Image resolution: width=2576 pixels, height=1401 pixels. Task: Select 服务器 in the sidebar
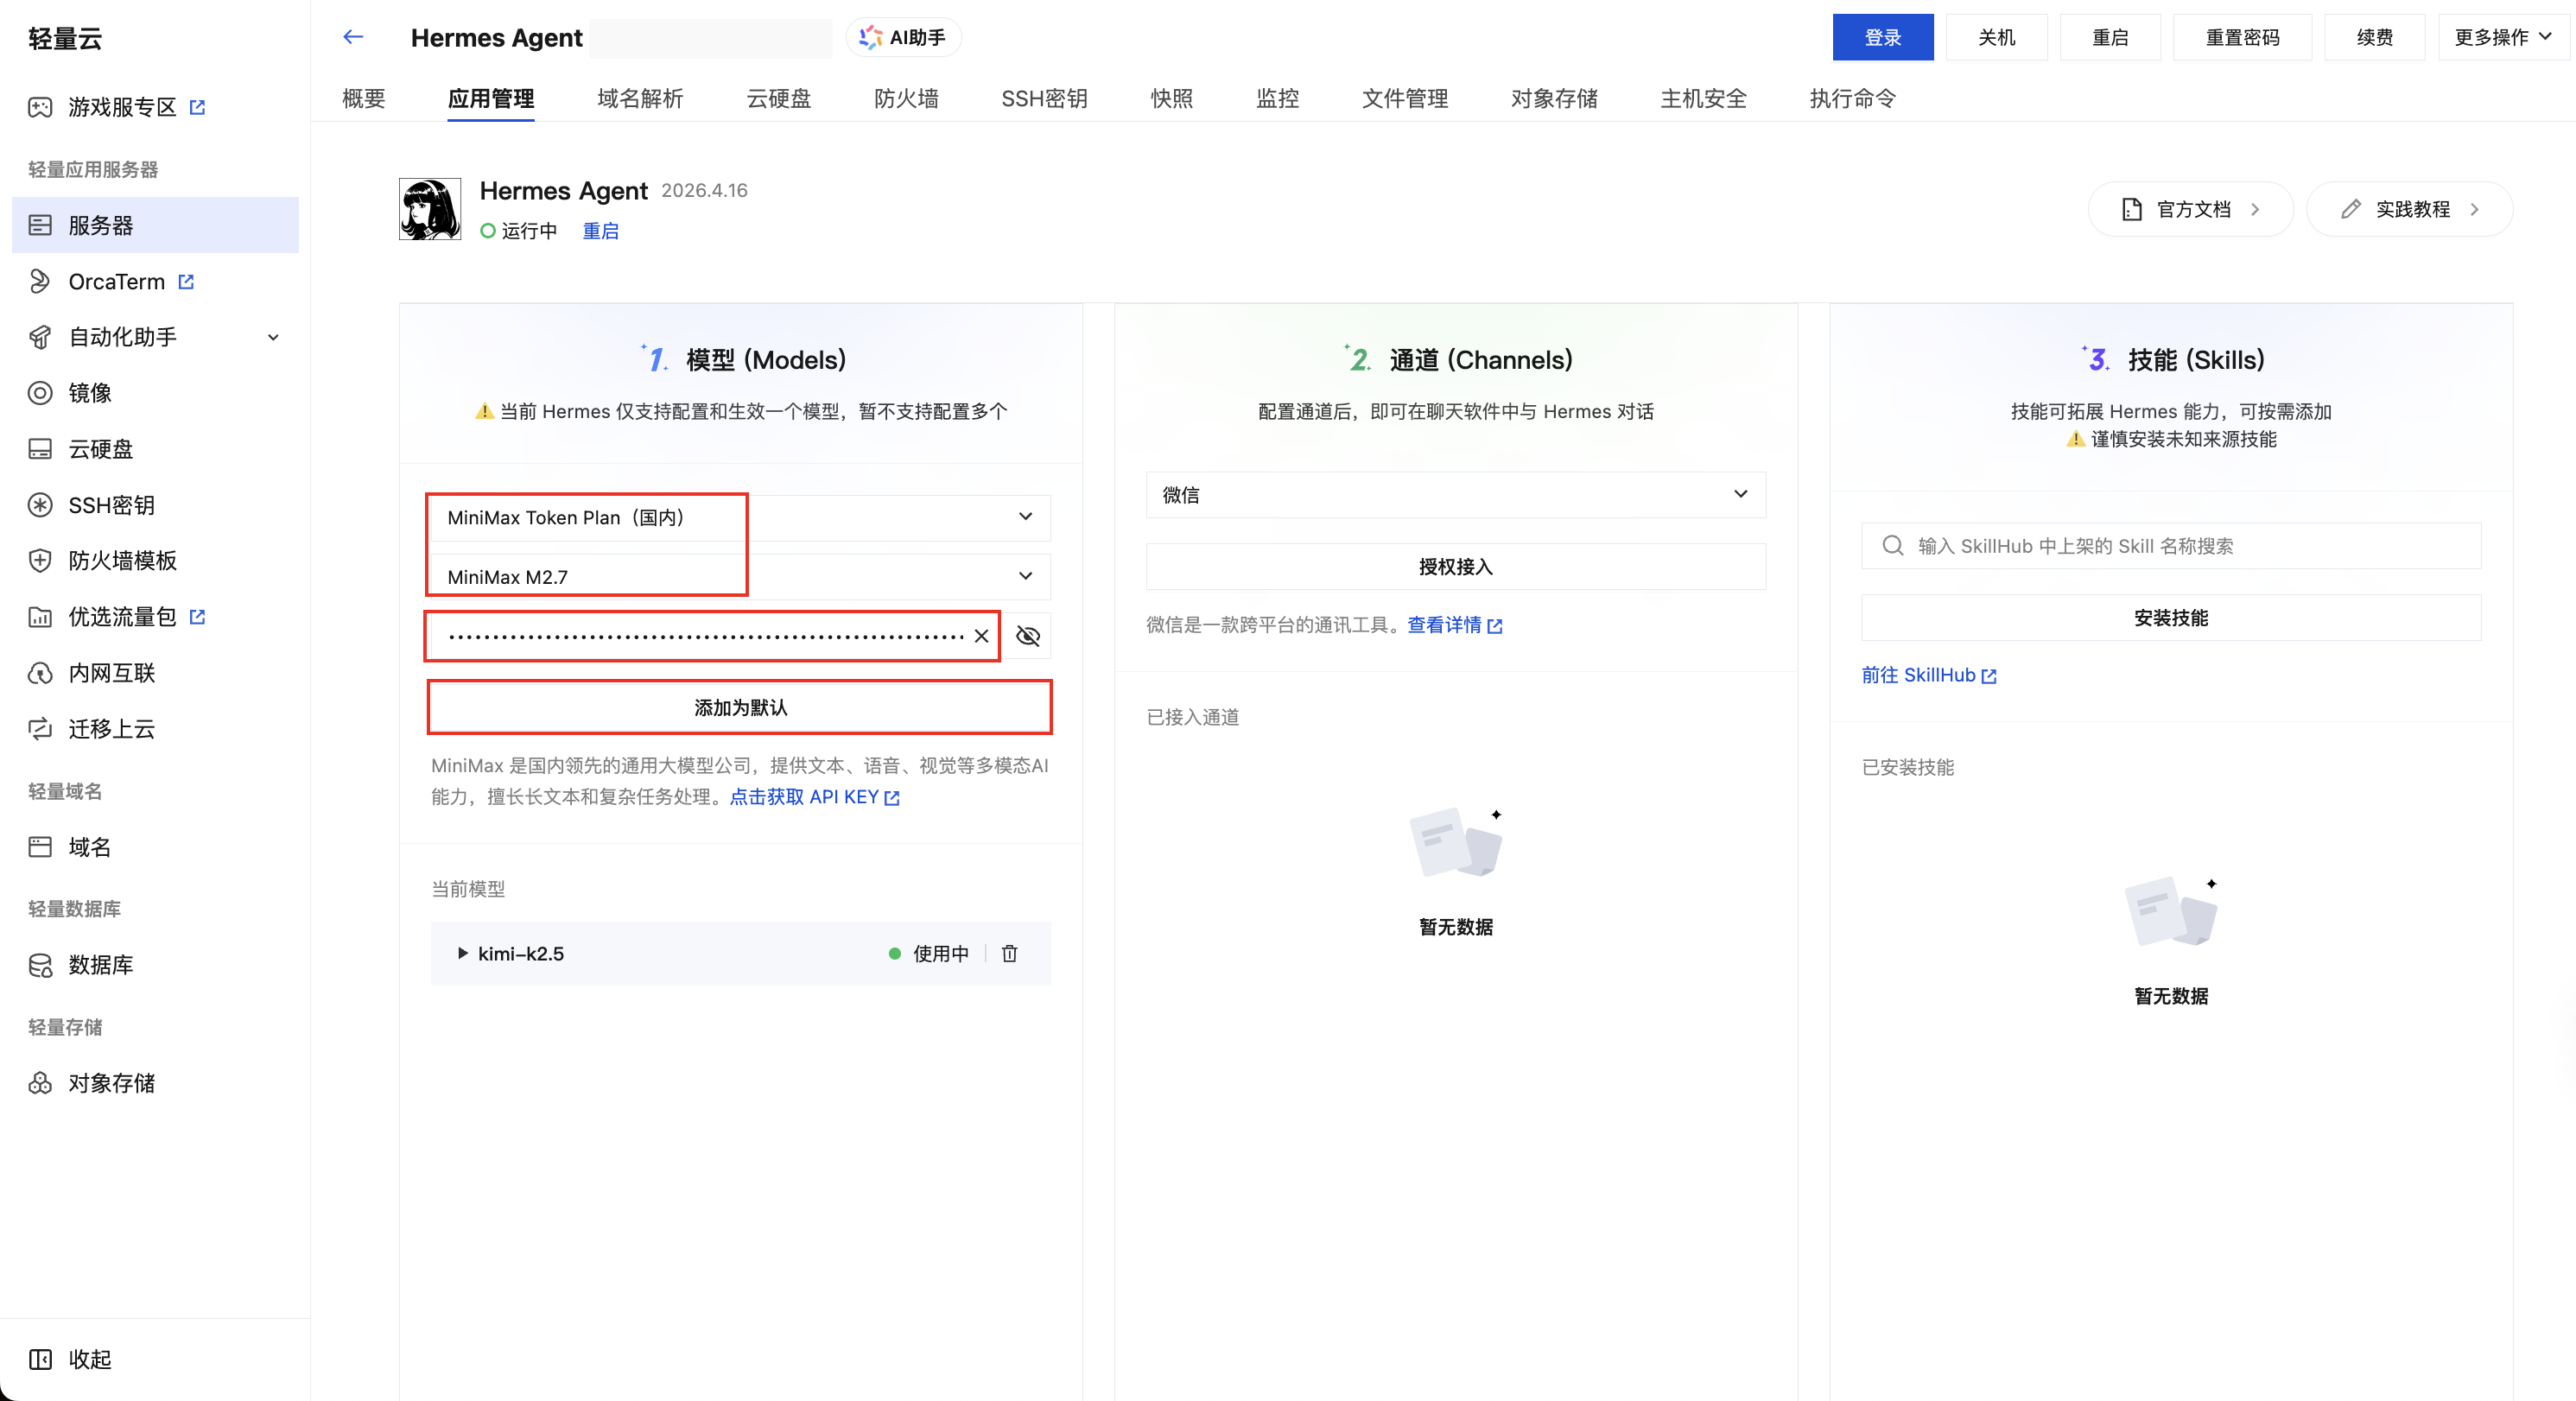click(155, 225)
